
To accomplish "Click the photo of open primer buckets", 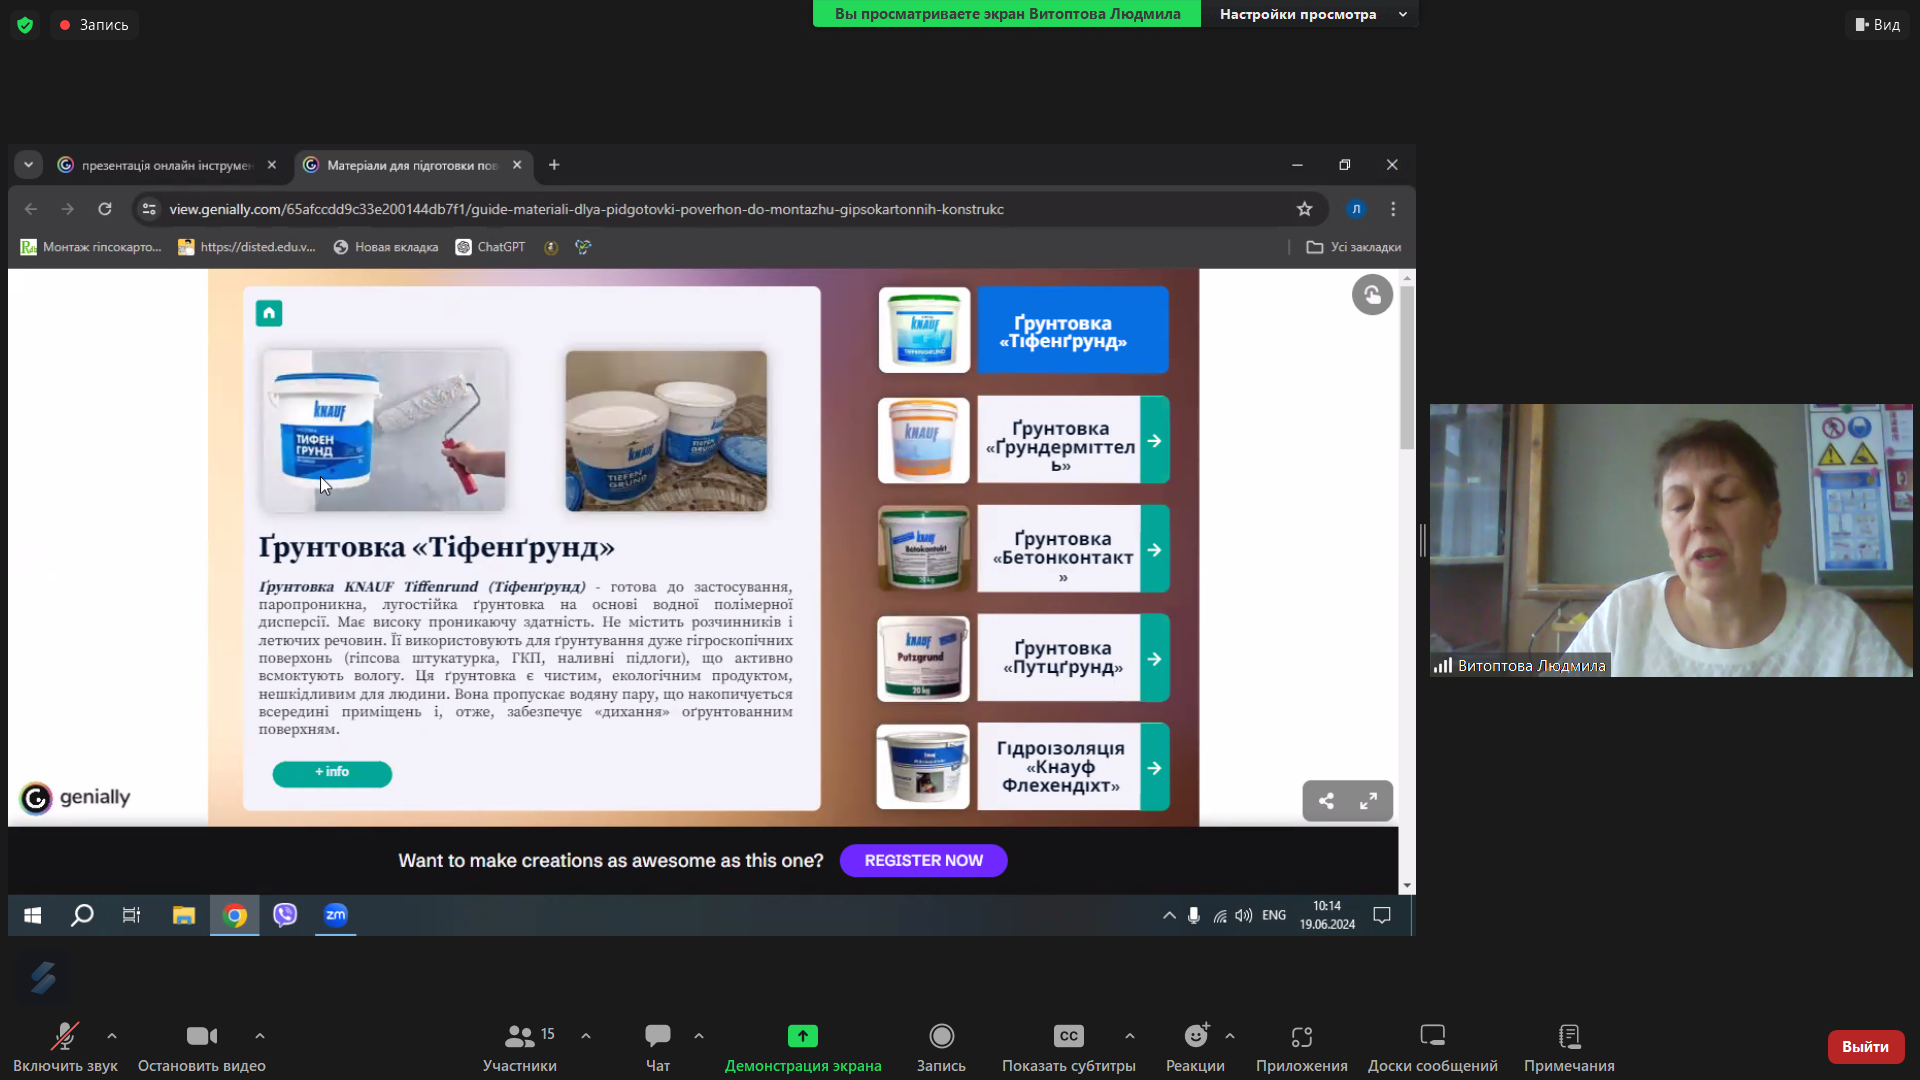I will point(666,430).
